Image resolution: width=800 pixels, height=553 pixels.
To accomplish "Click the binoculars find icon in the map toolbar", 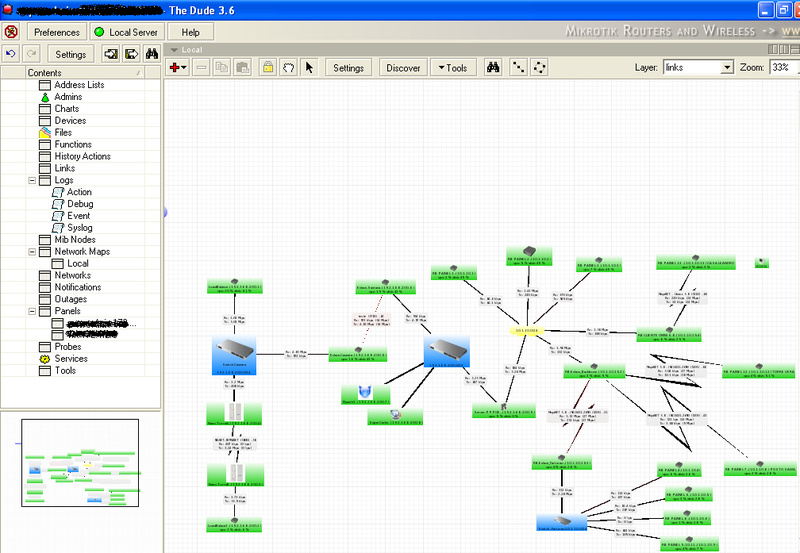I will pyautogui.click(x=493, y=67).
